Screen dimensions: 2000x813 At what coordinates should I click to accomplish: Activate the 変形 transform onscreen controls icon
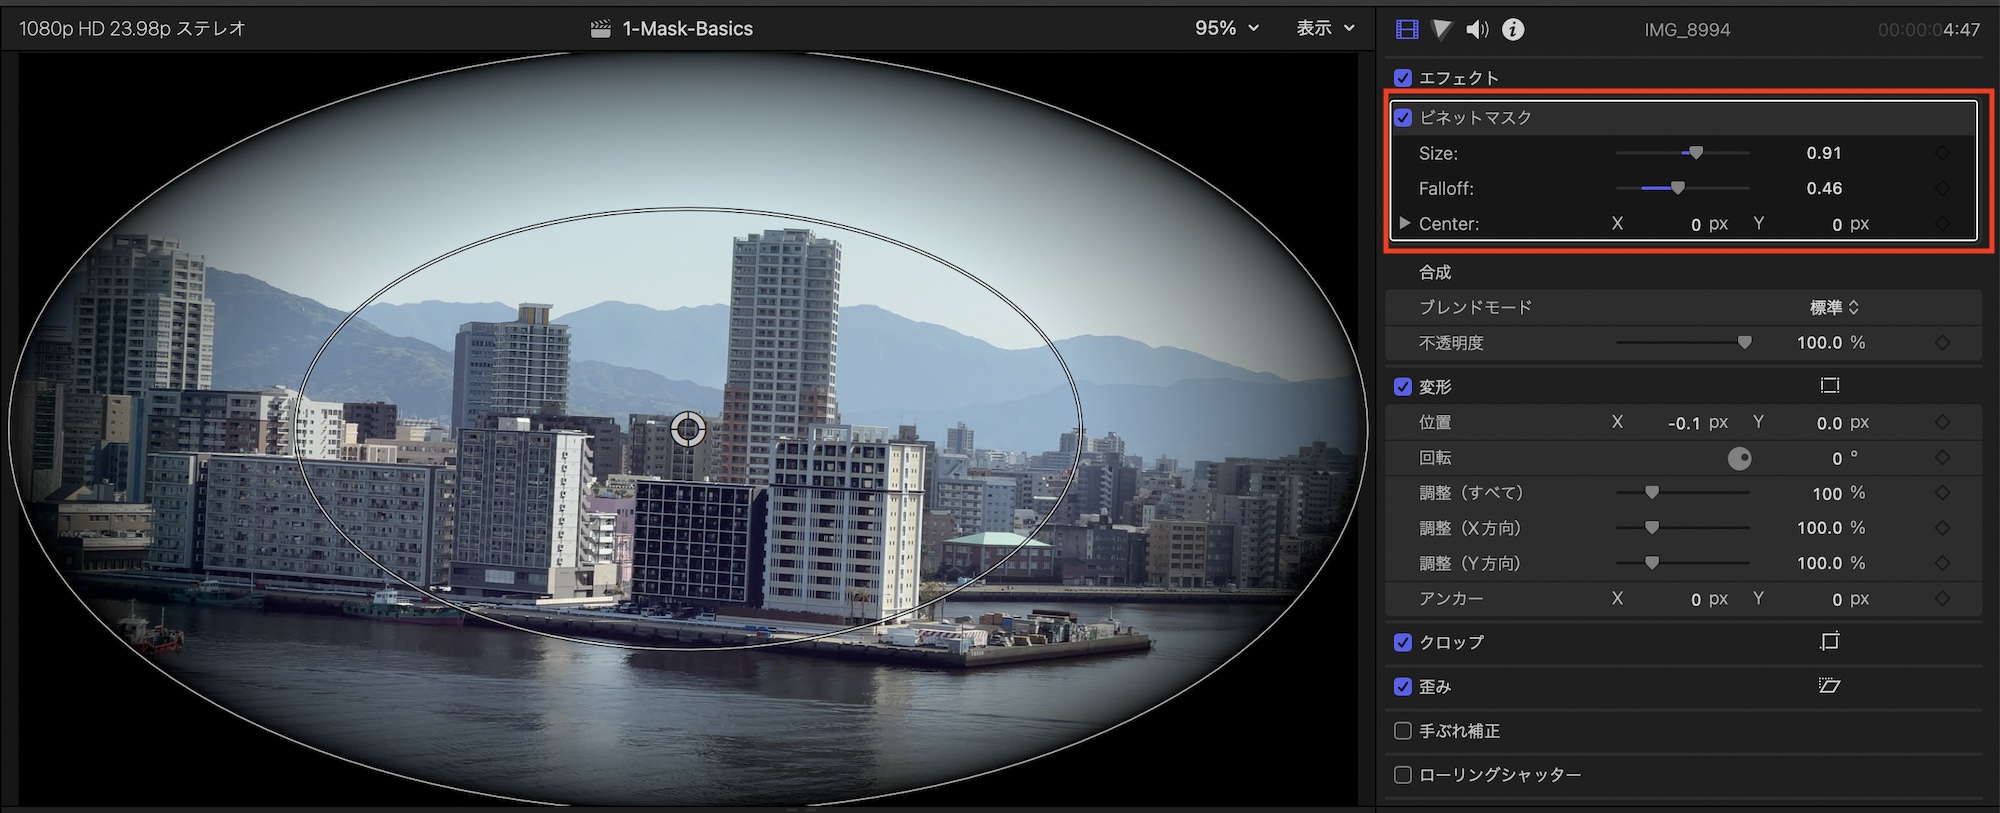click(x=1830, y=386)
